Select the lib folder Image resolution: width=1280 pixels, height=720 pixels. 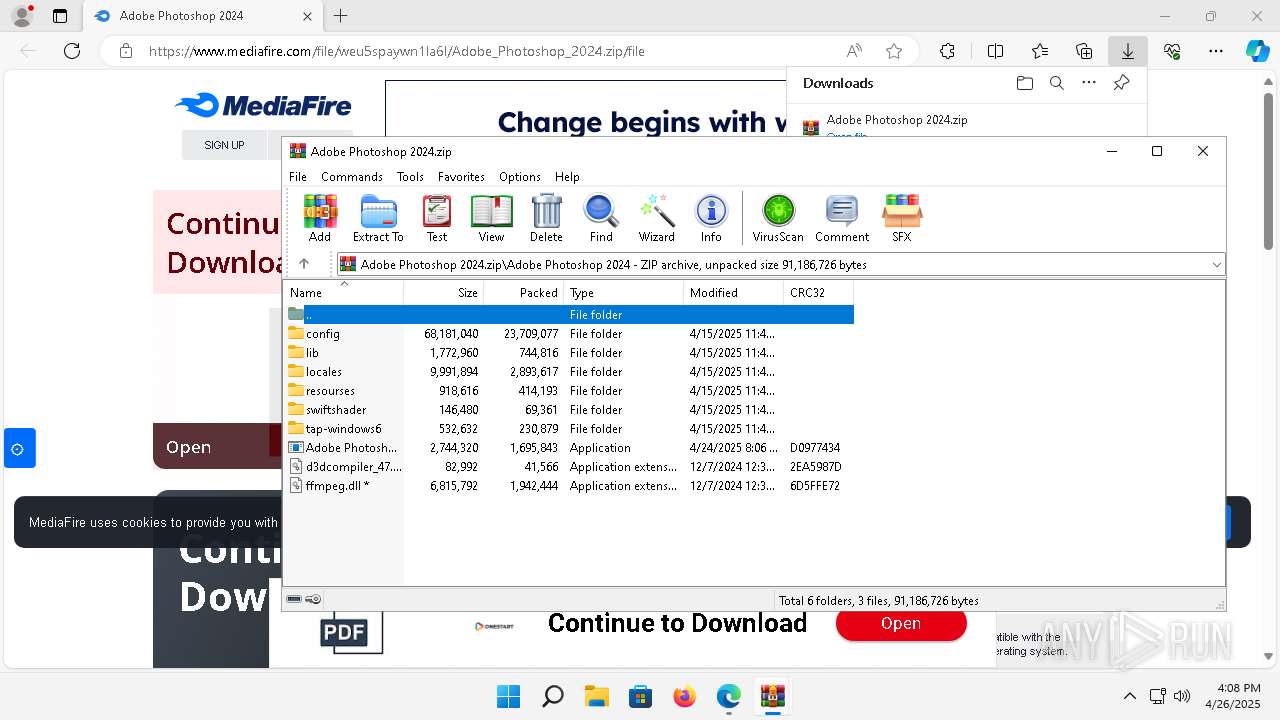(570, 352)
